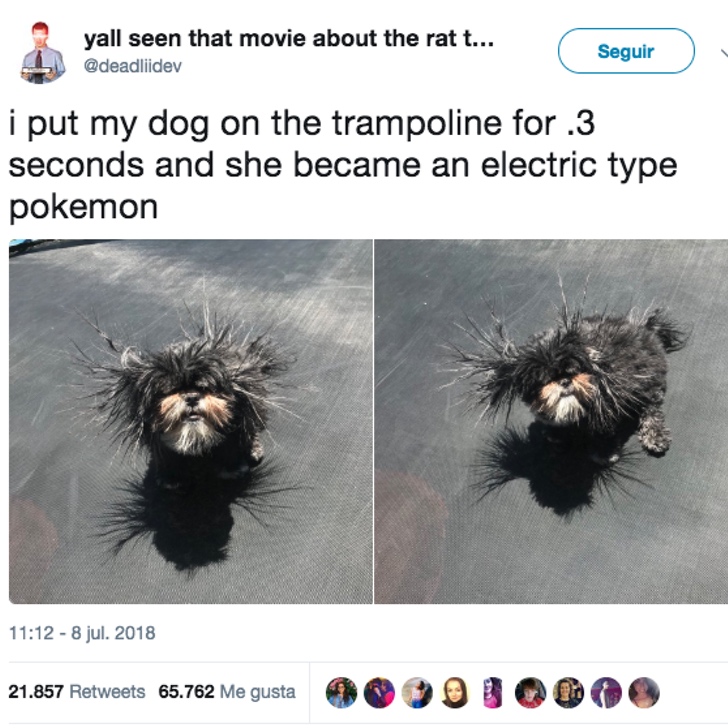Open the left dog trampoline photo

pos(191,421)
